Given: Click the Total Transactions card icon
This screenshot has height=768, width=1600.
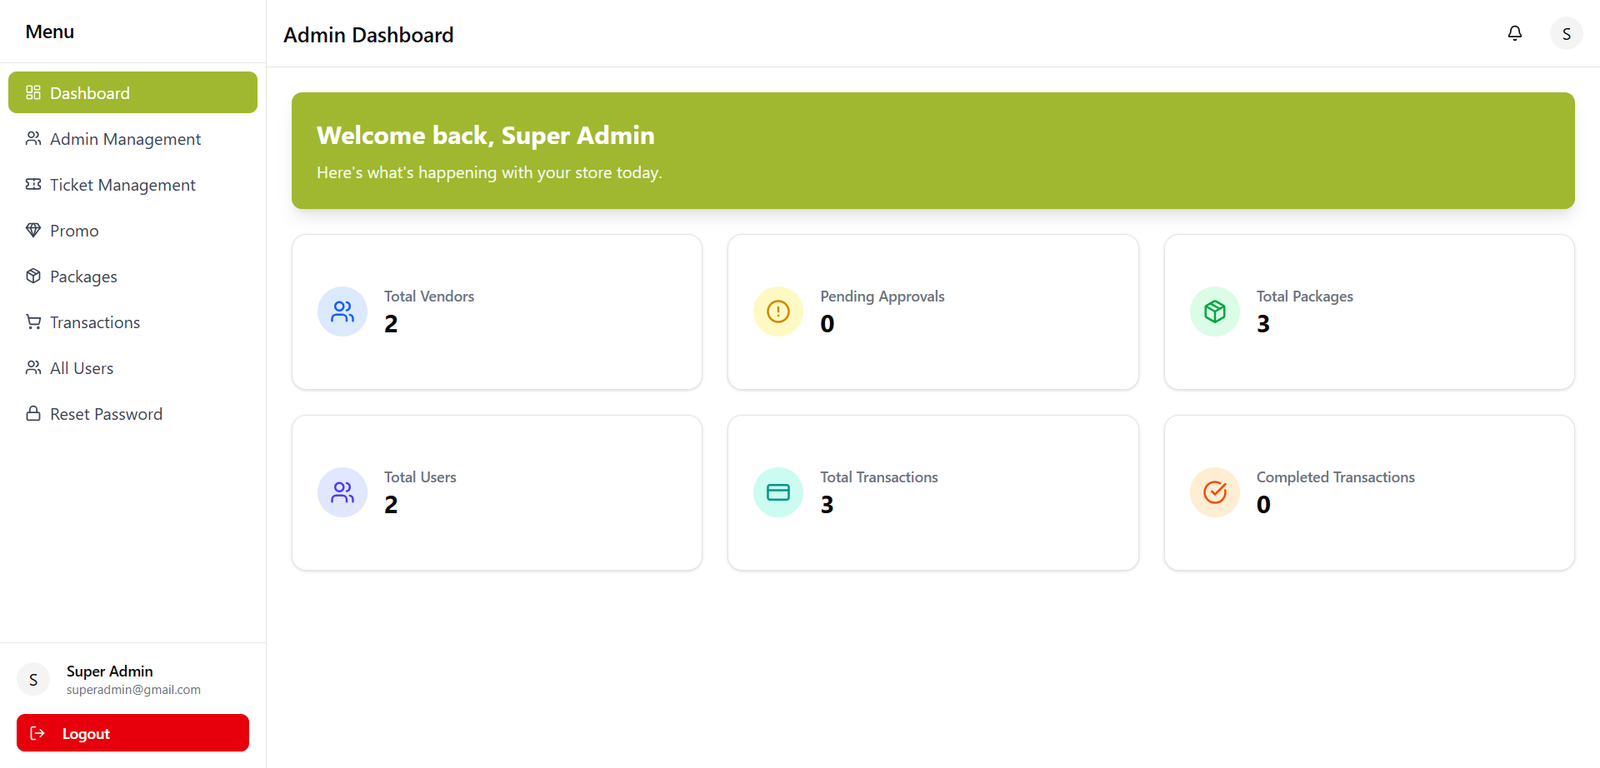Looking at the screenshot, I should 778,492.
